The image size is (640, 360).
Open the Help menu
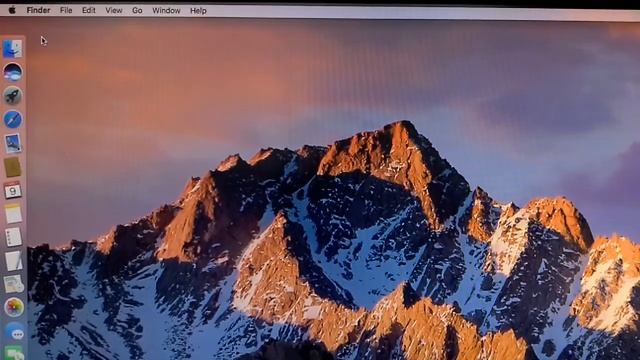pos(198,11)
